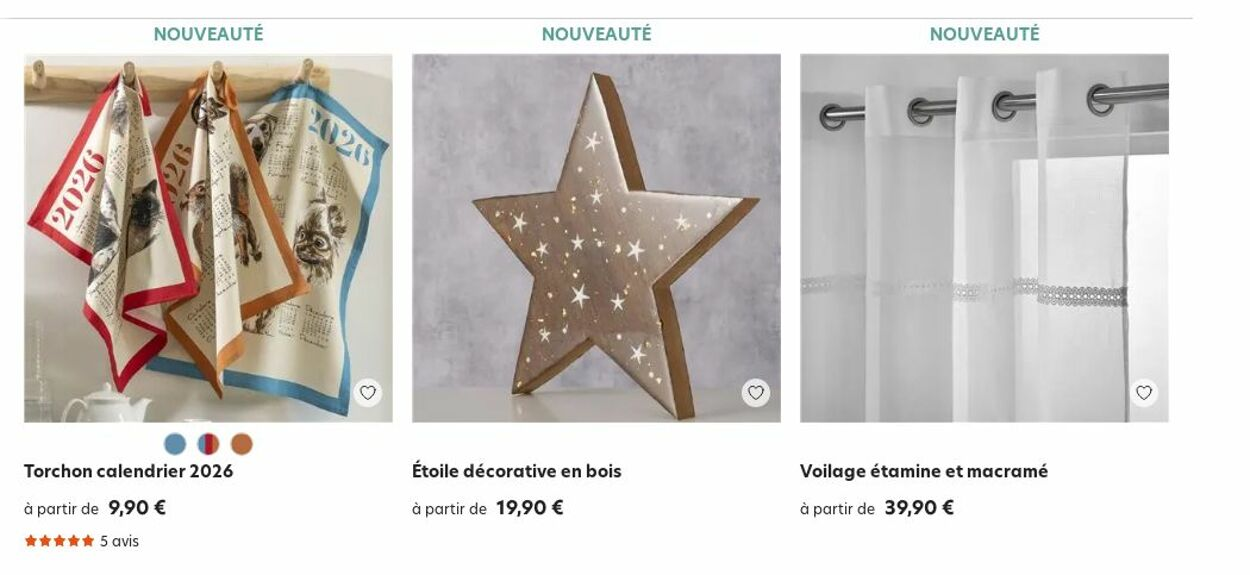Viewport: 1250px width, 575px height.
Task: Click the Nouveauté label above the tea towels
Action: [208, 34]
